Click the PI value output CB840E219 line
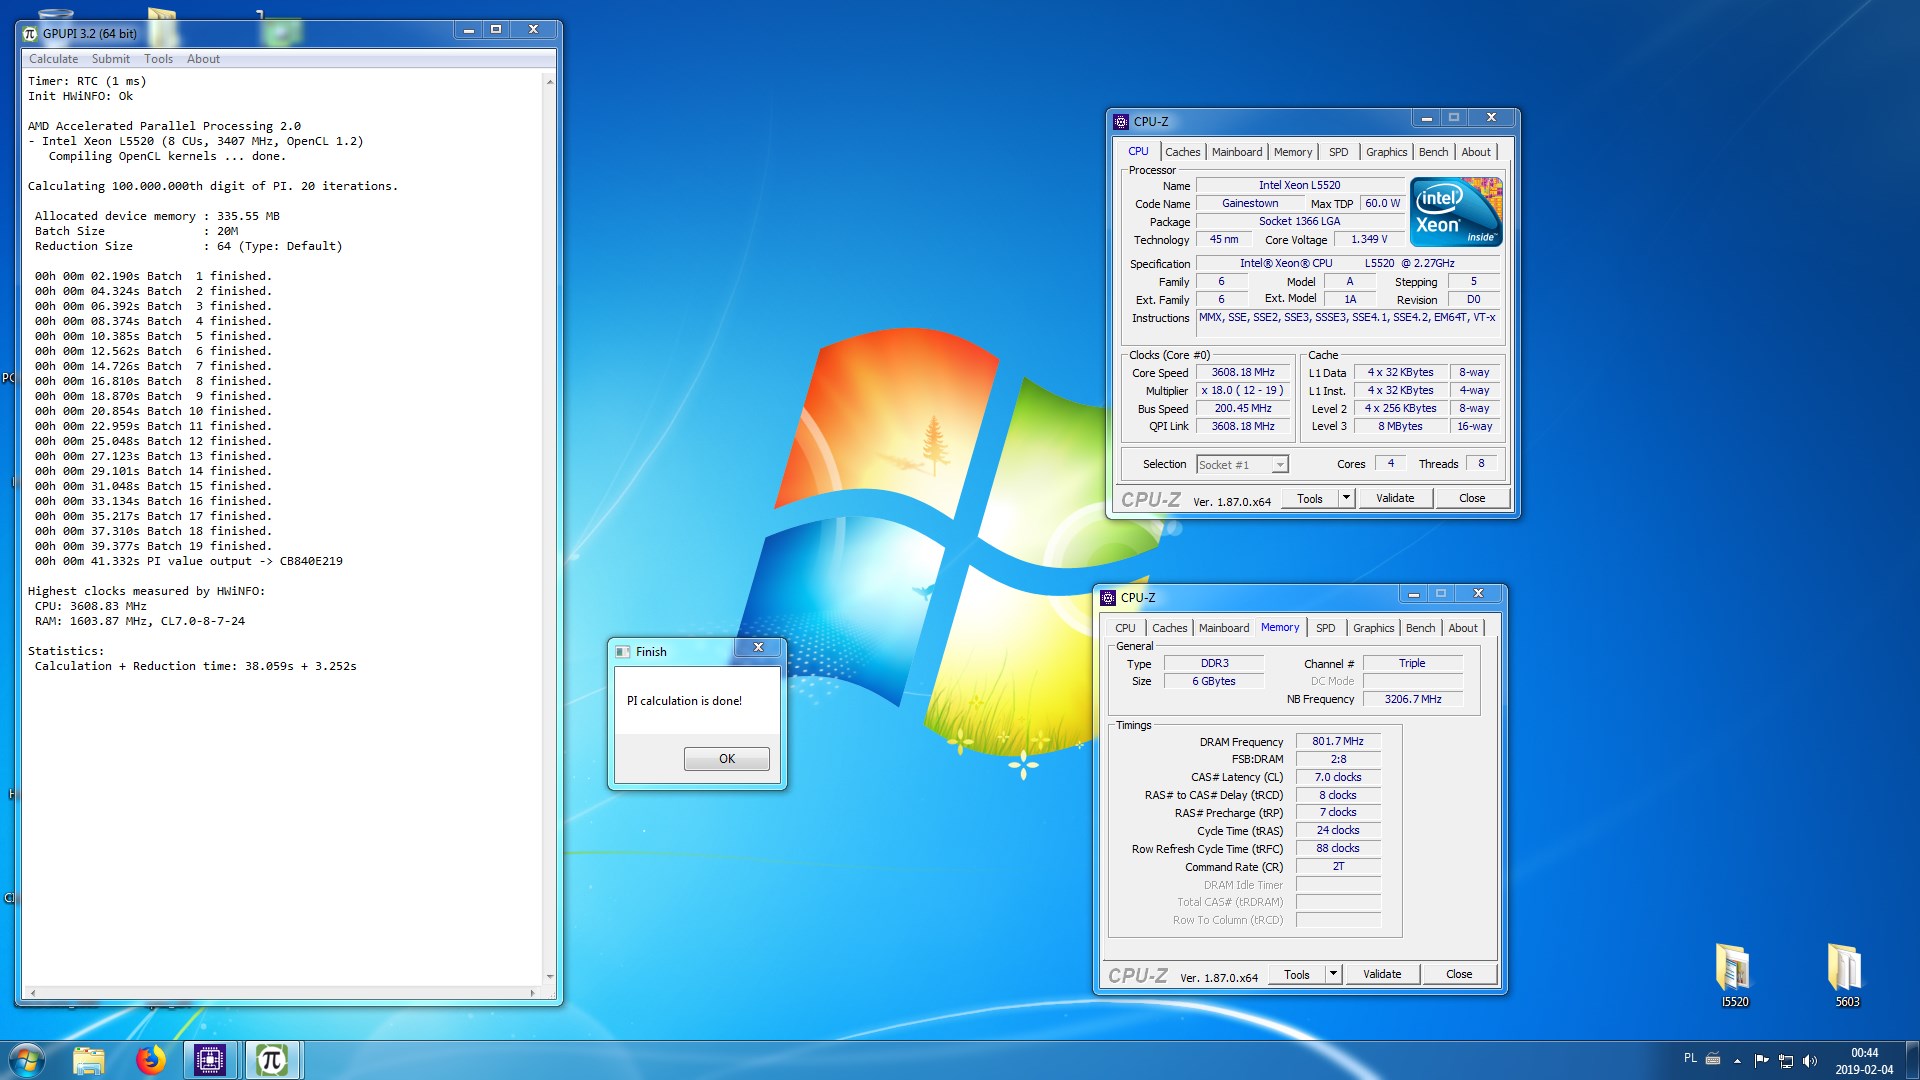 click(x=189, y=561)
